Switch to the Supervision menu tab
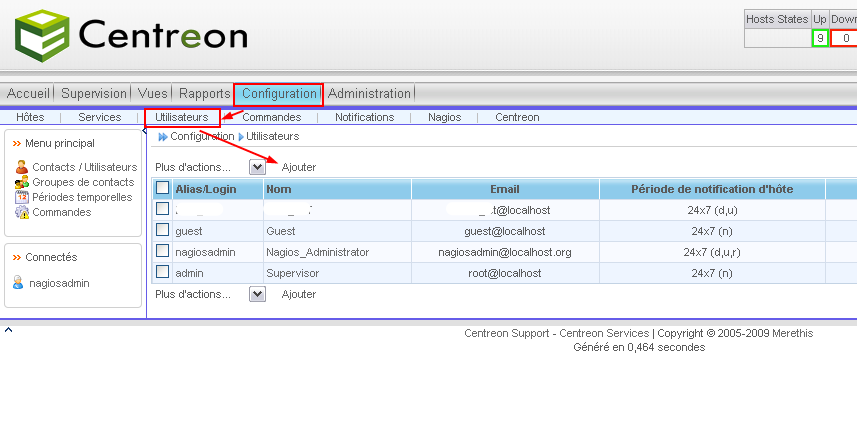The image size is (857, 440). click(x=94, y=94)
